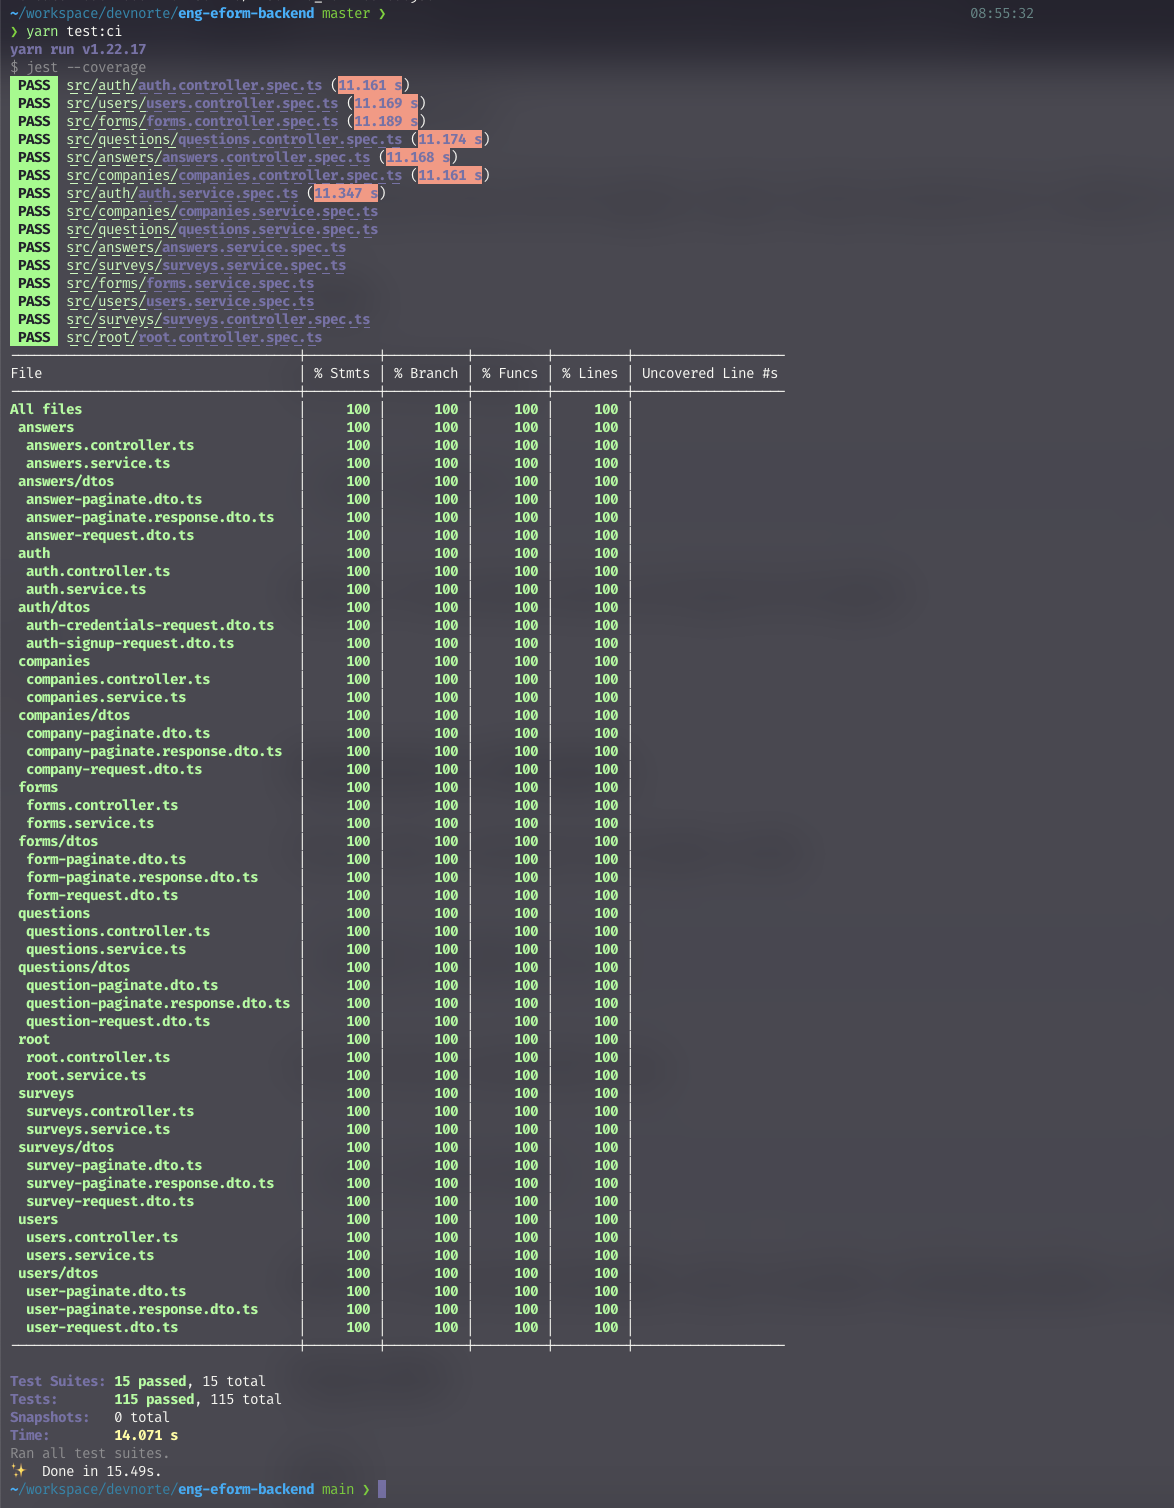Click the terminal cursor block at bottom
The image size is (1174, 1508).
coord(379,1489)
